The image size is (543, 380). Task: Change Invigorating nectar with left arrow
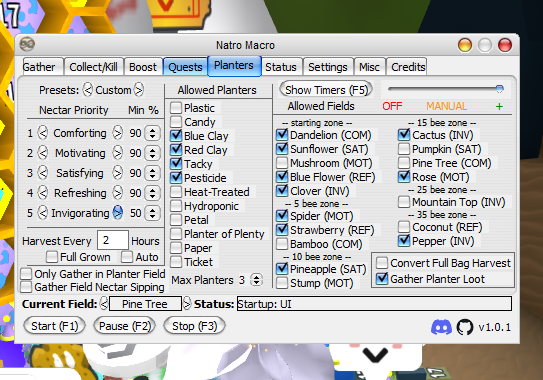(43, 213)
